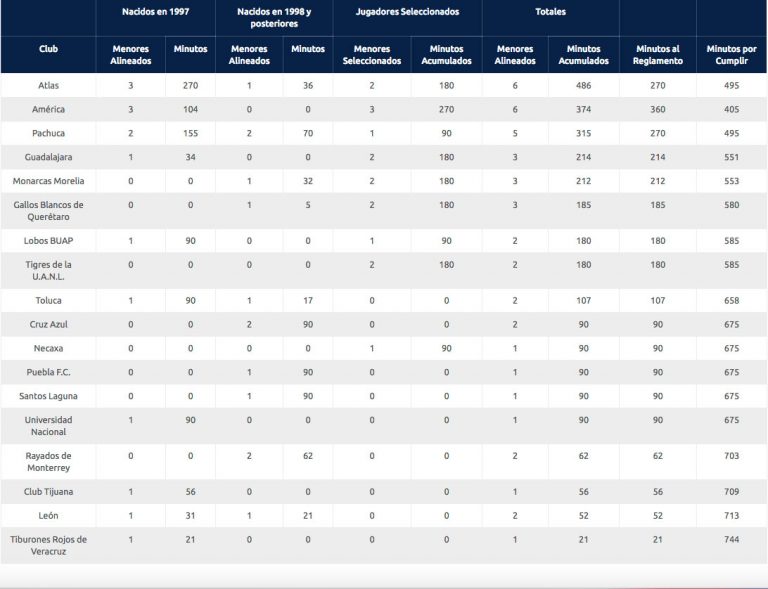Click the Puebla F.C. cell
This screenshot has height=589, width=768.
(x=48, y=373)
